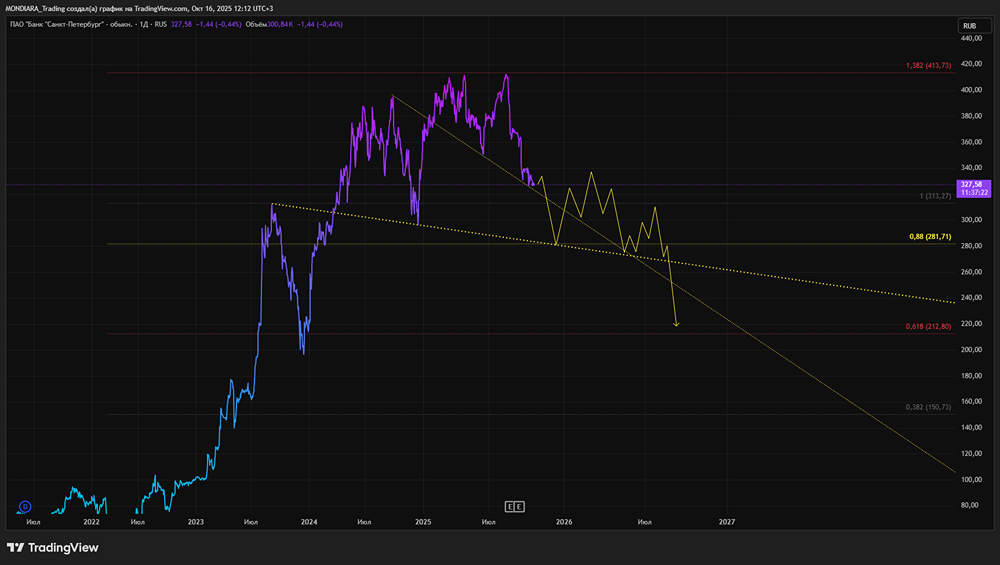This screenshot has width=1000, height=565.
Task: Click the yellow forecast arrow tip near 220
Action: (x=676, y=325)
